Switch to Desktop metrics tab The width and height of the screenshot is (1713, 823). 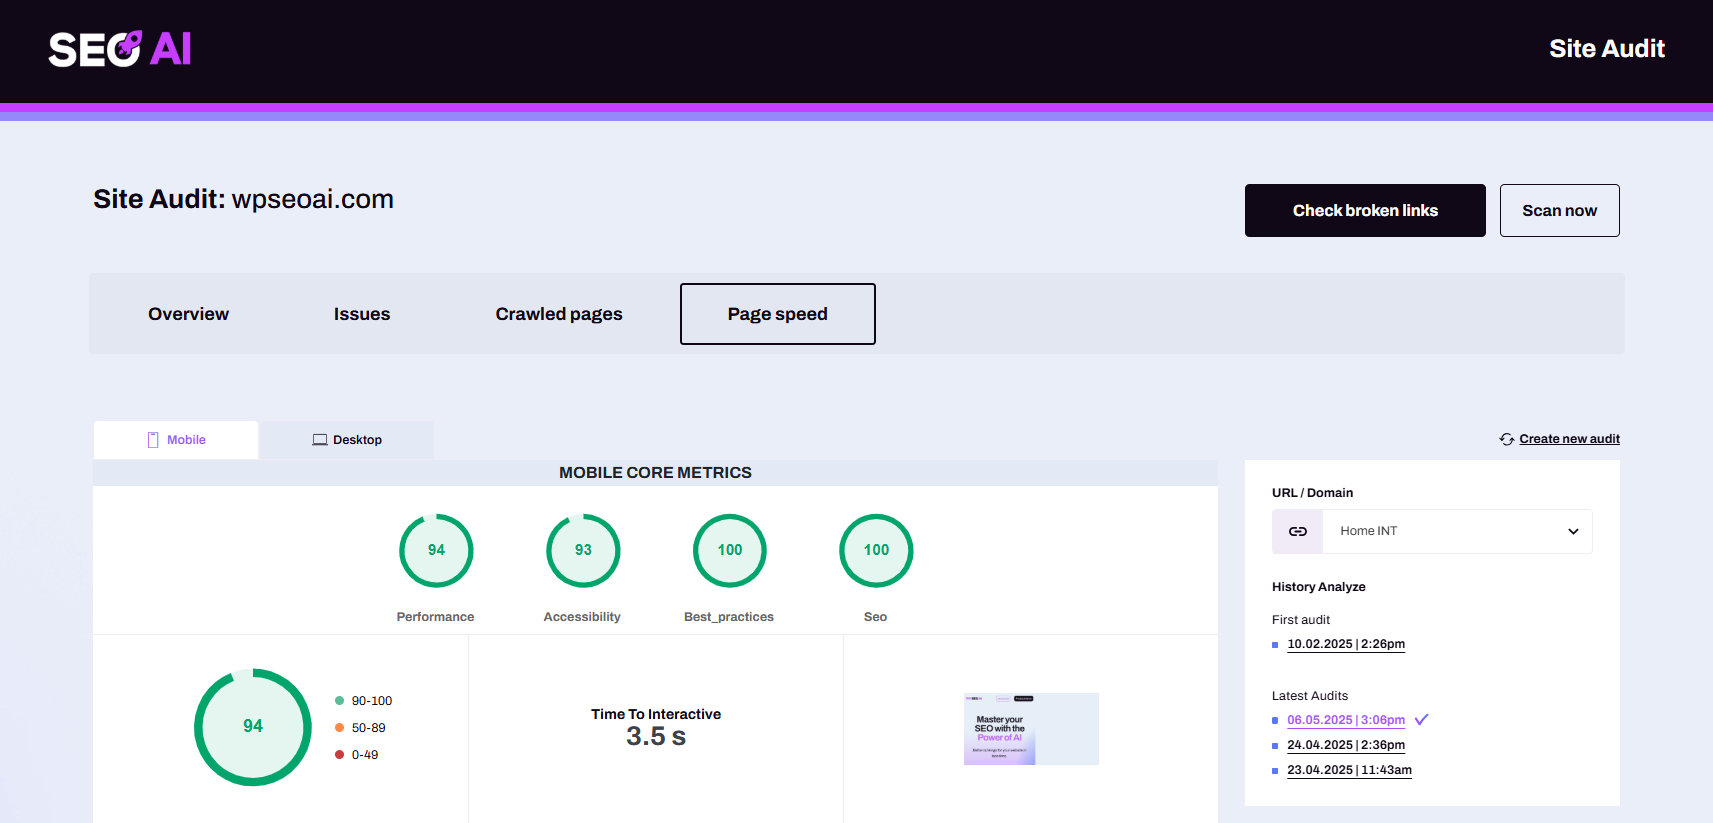[x=347, y=440]
